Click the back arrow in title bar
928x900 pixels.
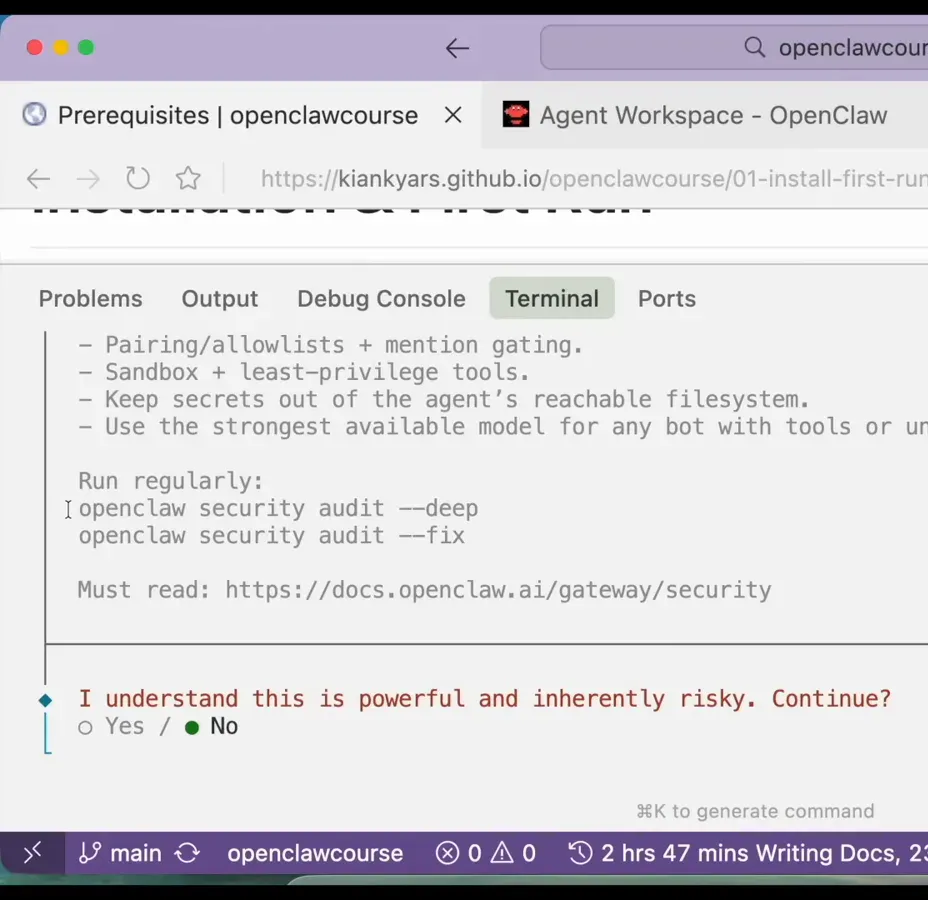tap(457, 48)
